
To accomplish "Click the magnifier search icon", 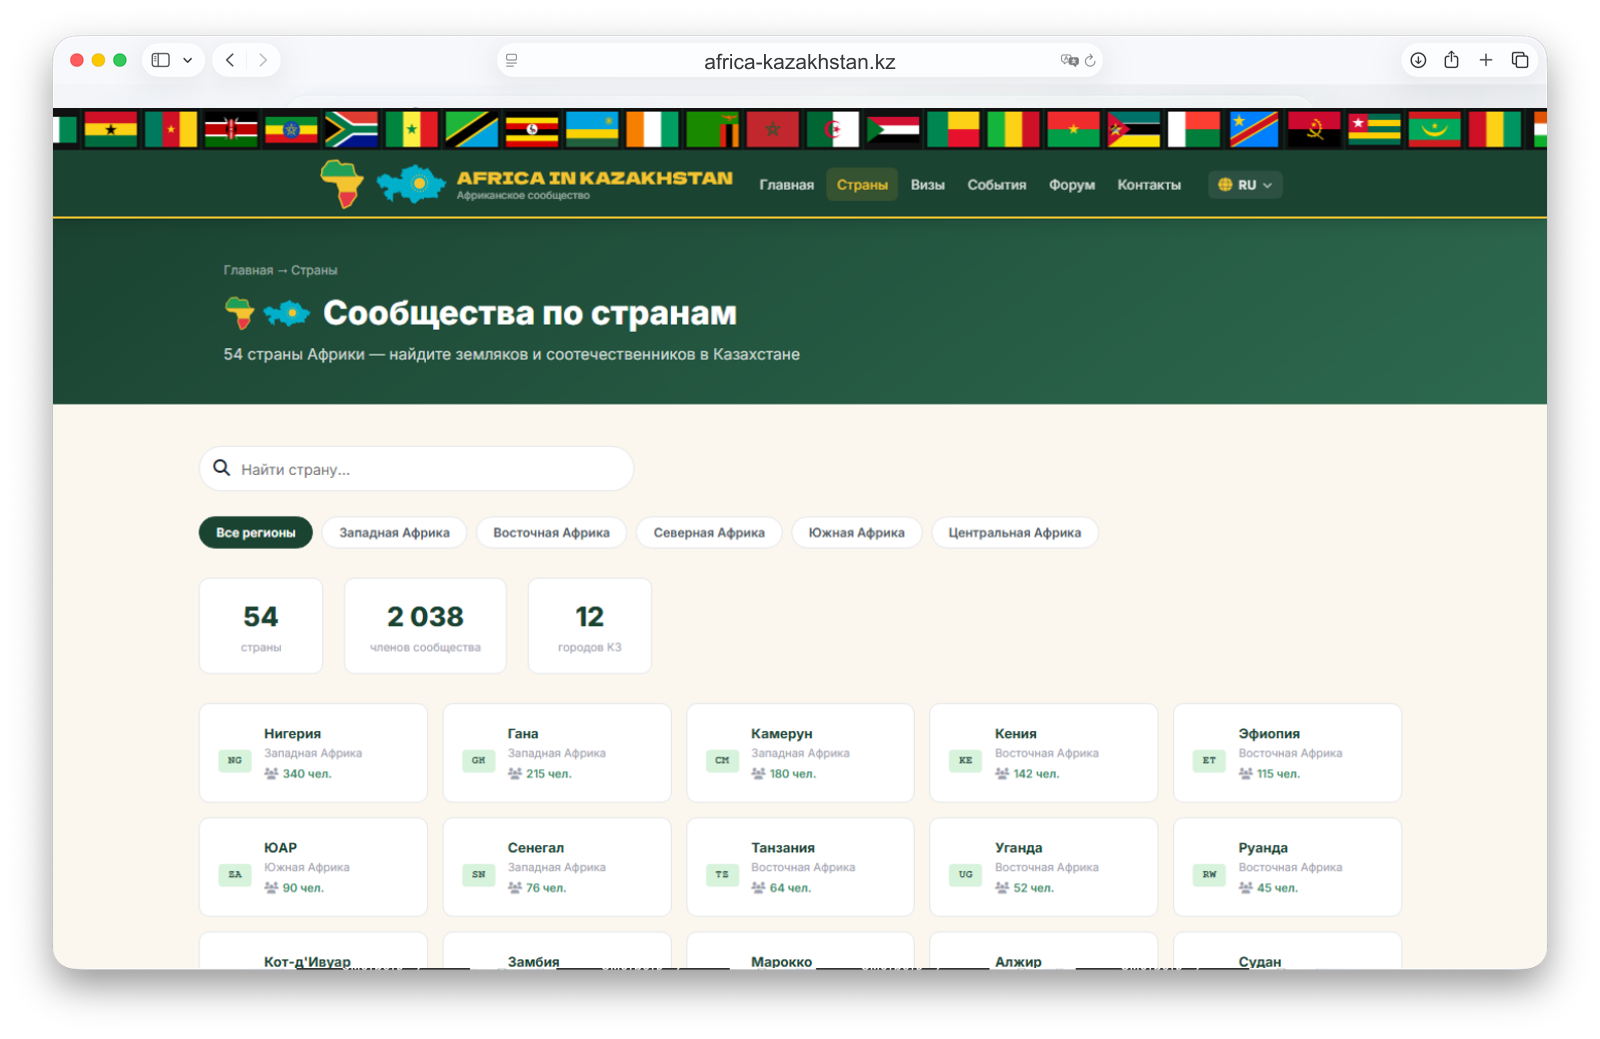I will pos(222,468).
